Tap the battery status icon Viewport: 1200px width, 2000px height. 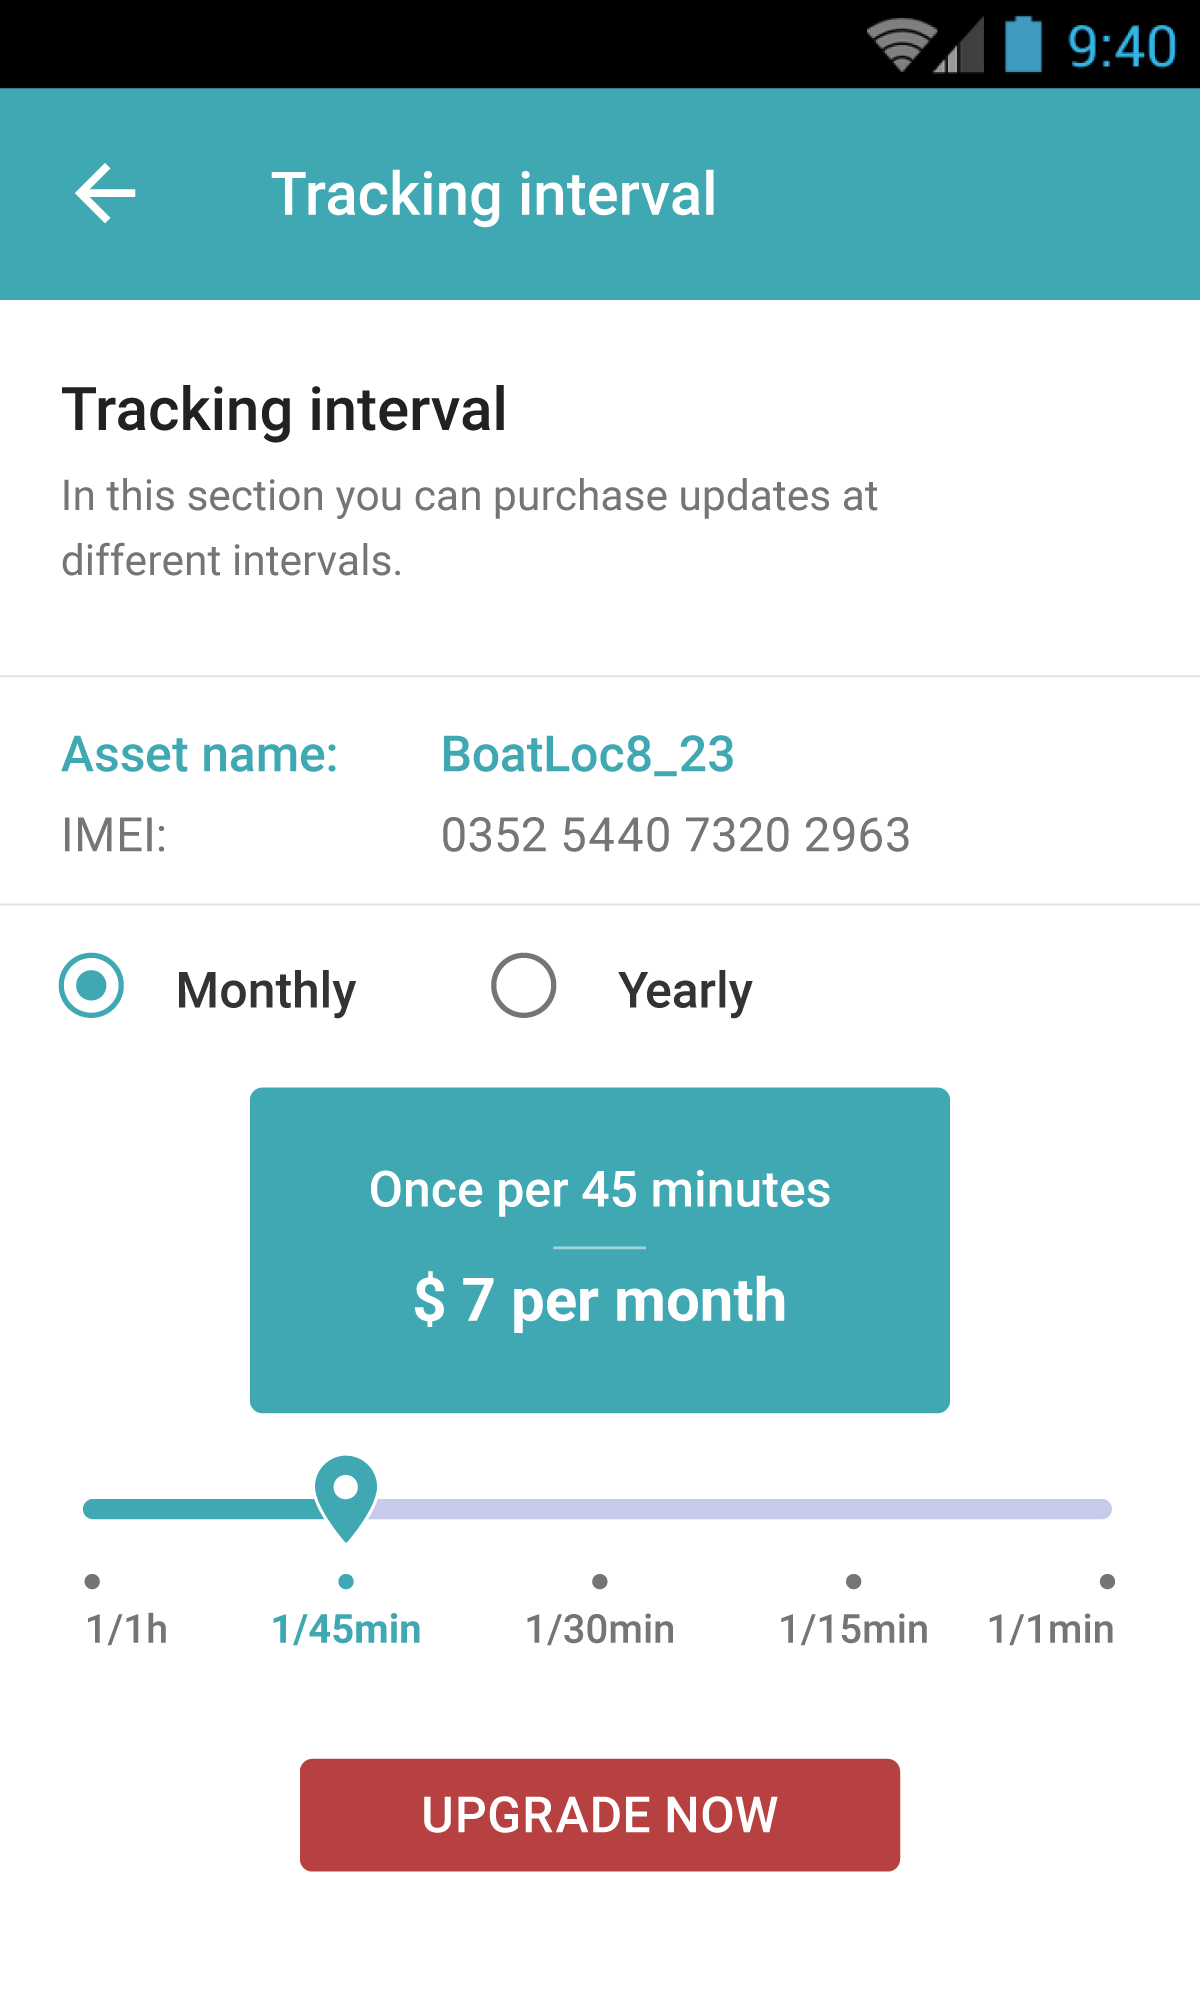[x=1022, y=45]
